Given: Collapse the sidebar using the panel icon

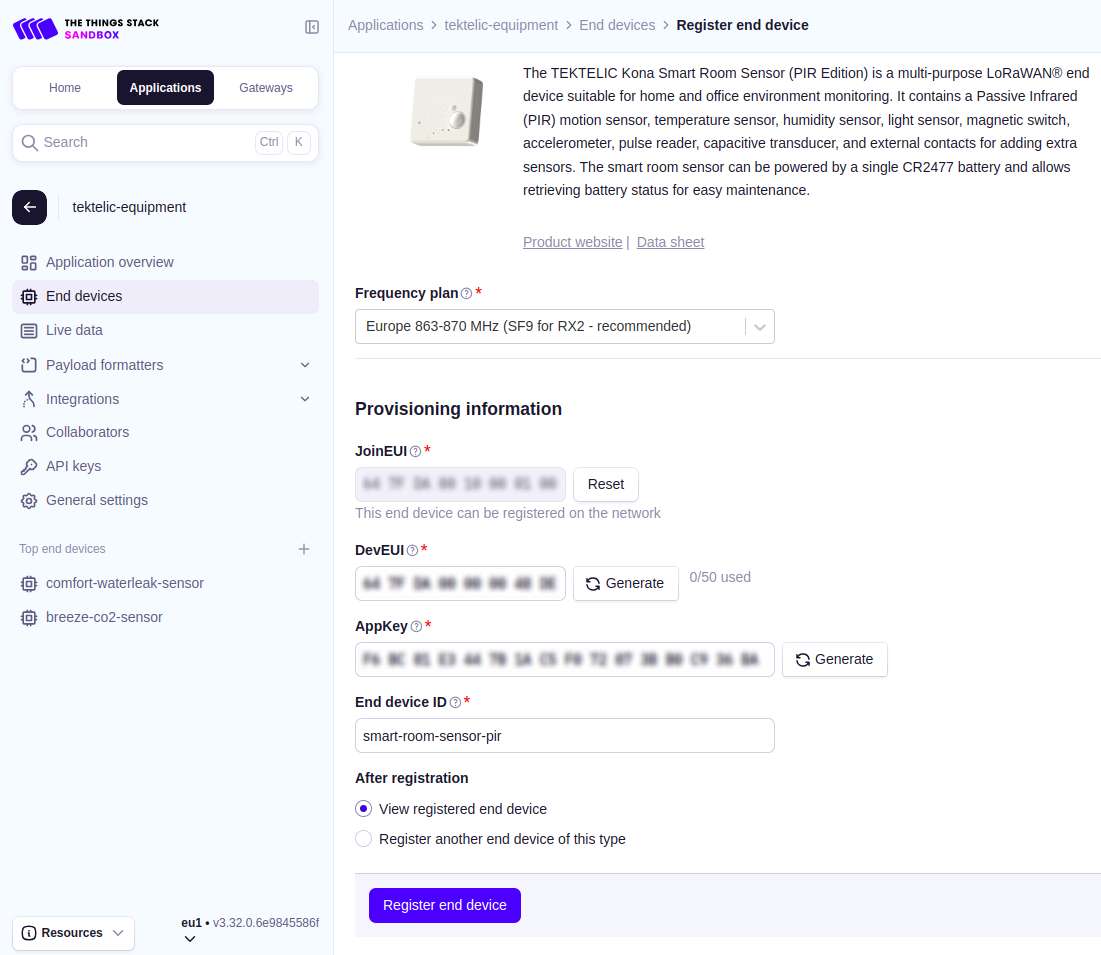Looking at the screenshot, I should click(x=312, y=27).
